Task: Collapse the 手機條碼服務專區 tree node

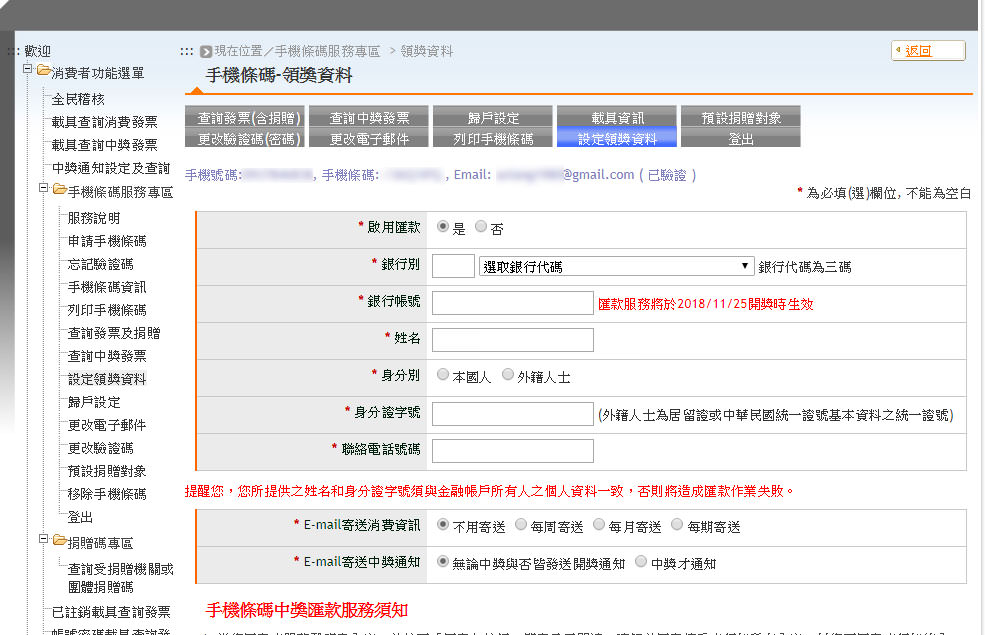Action: [x=45, y=190]
